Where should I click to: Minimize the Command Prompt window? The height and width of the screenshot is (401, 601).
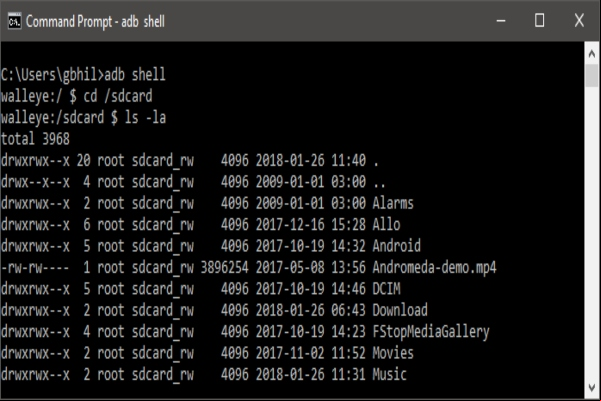click(x=501, y=21)
